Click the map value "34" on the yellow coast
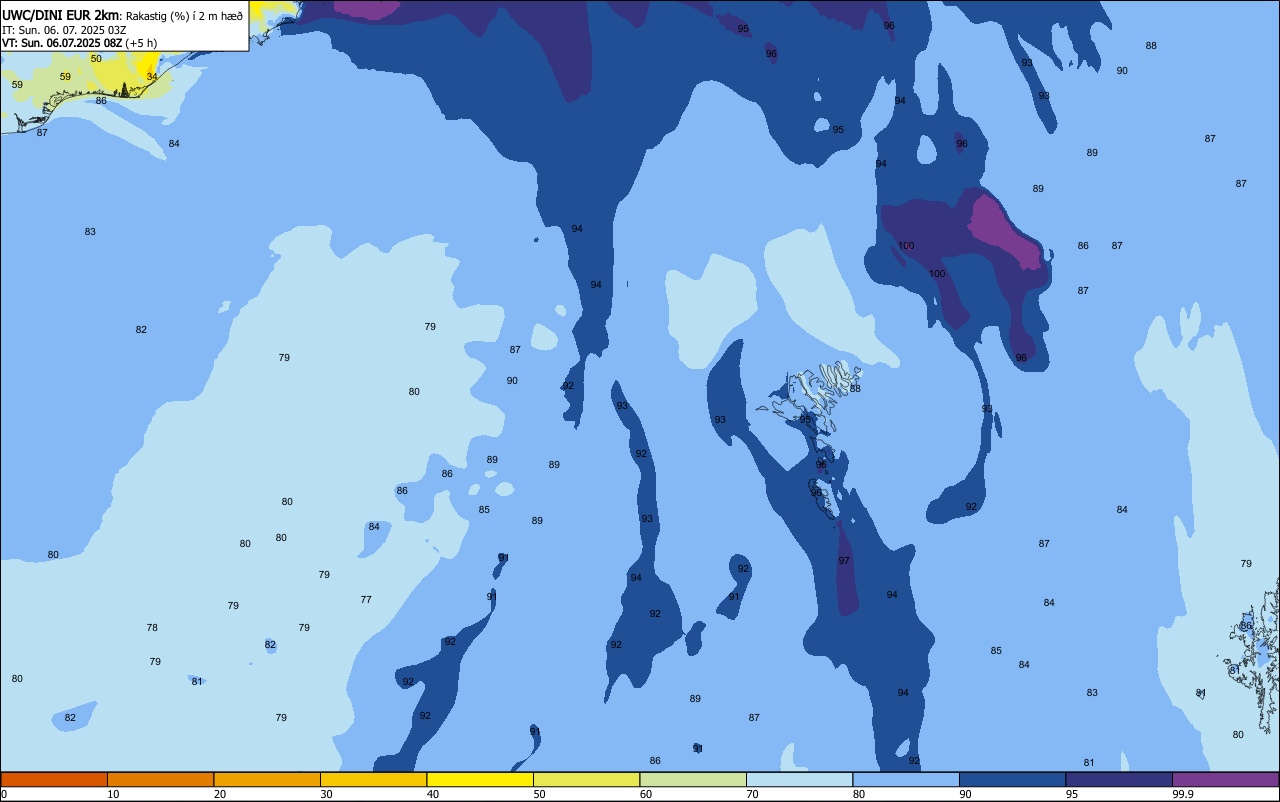 152,77
